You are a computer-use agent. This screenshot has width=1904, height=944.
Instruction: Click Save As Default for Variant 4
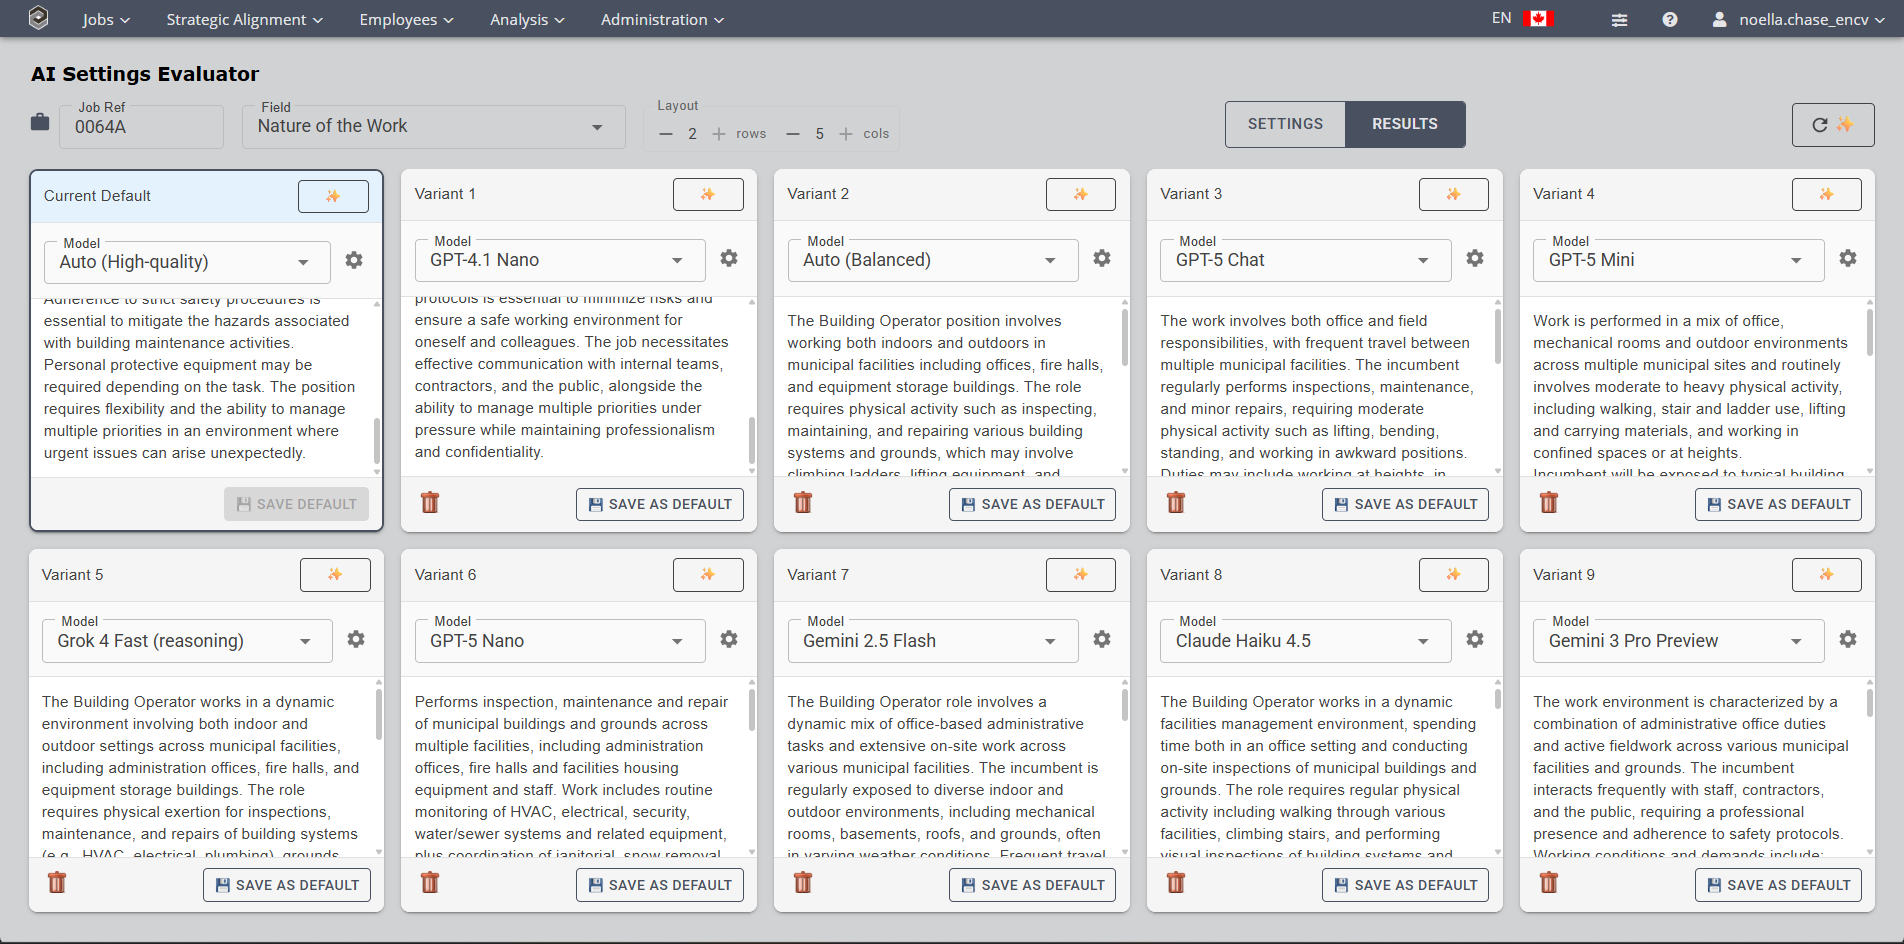click(x=1777, y=504)
